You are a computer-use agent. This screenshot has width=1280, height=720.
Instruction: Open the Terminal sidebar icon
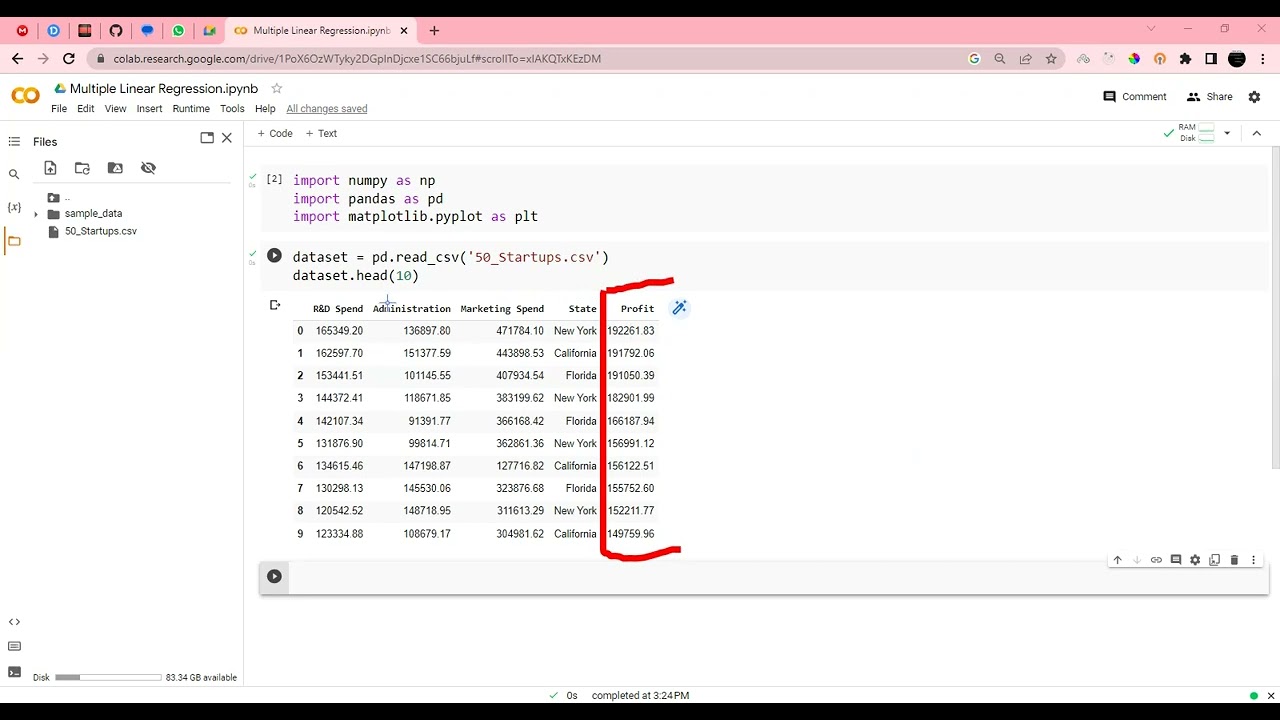14,672
